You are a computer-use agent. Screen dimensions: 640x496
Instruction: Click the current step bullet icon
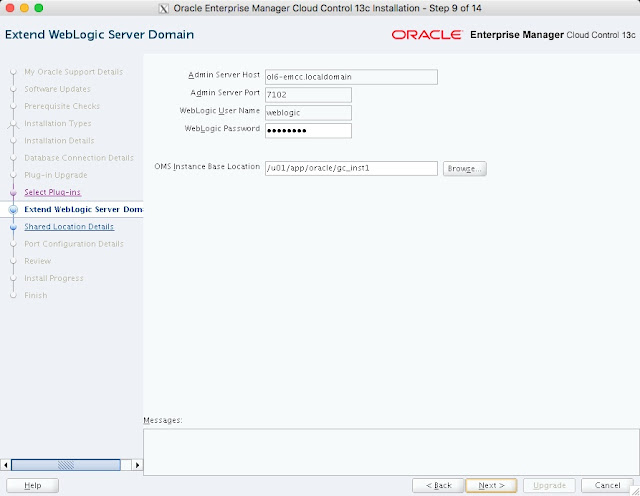point(13,209)
